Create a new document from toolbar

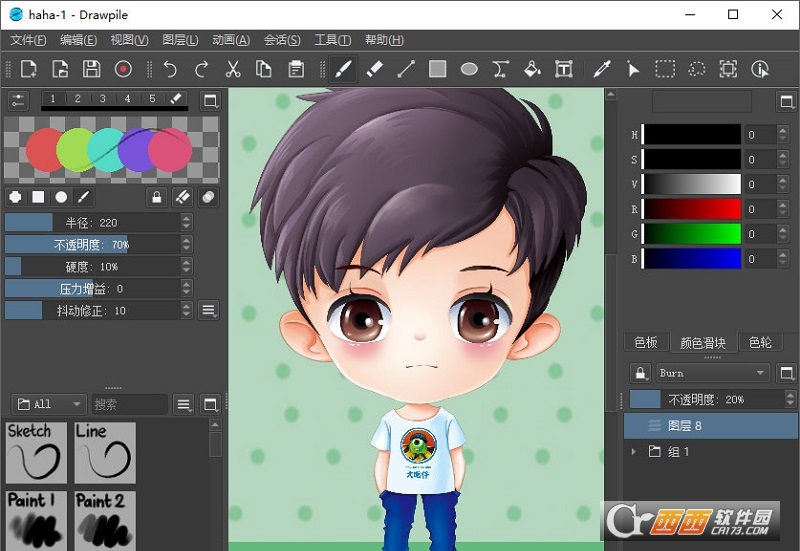pyautogui.click(x=29, y=69)
